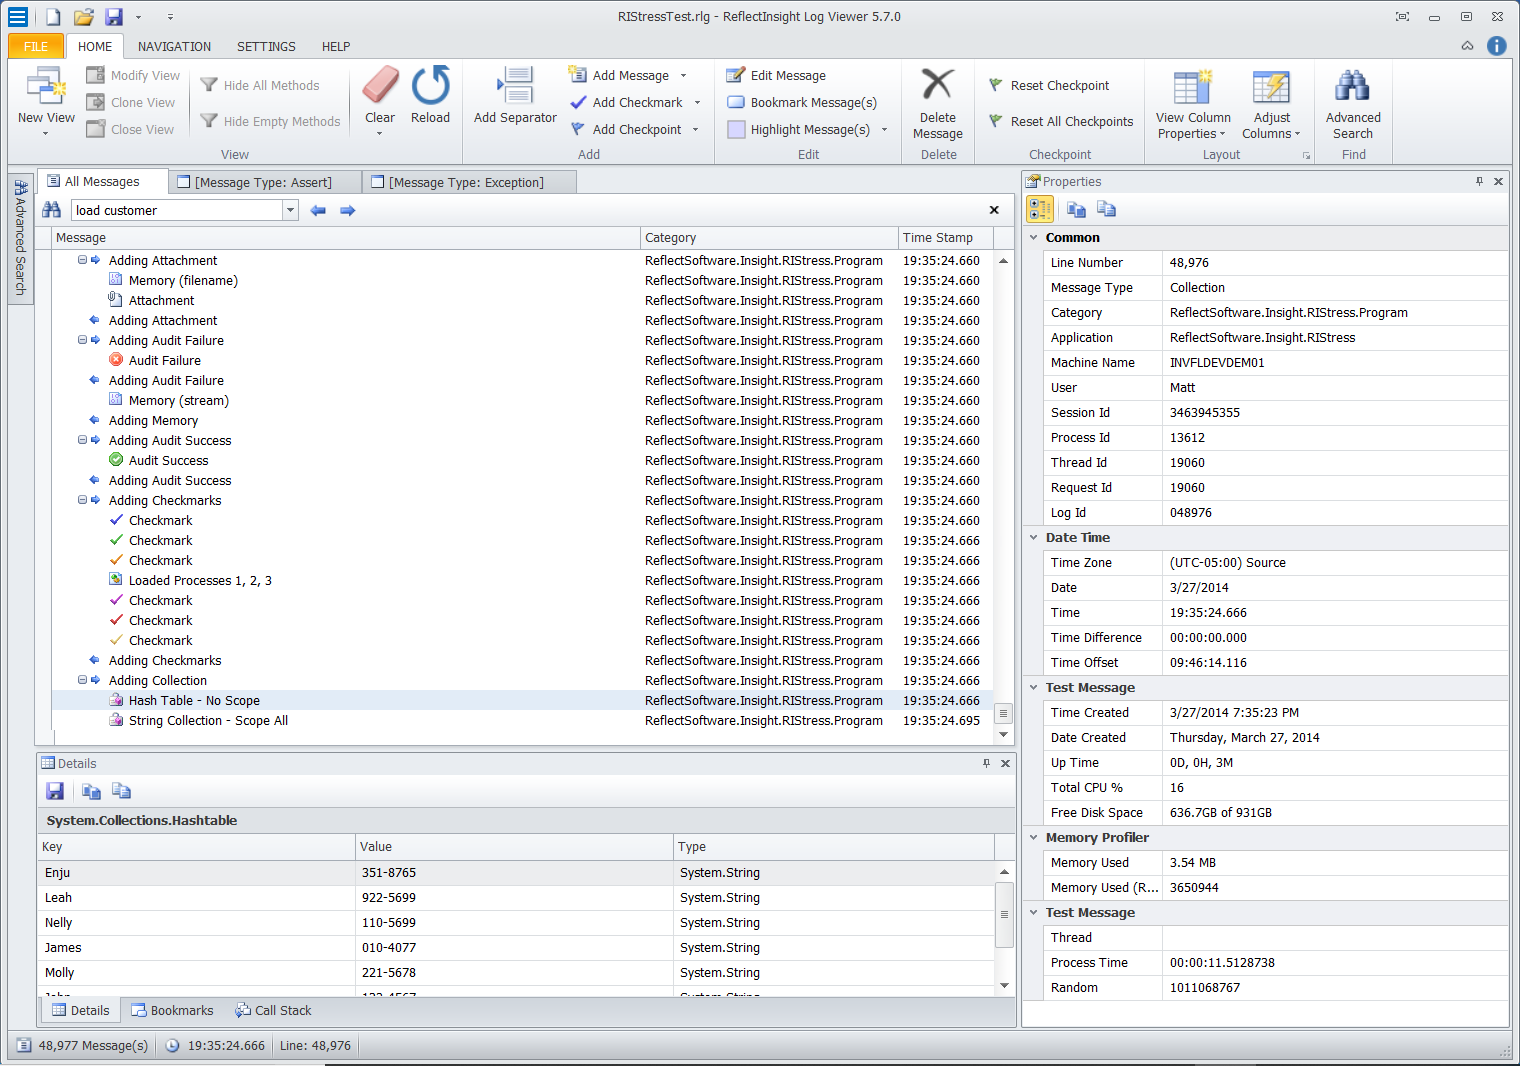Collapse the Date Time properties section
This screenshot has height=1066, width=1520.
pos(1034,537)
